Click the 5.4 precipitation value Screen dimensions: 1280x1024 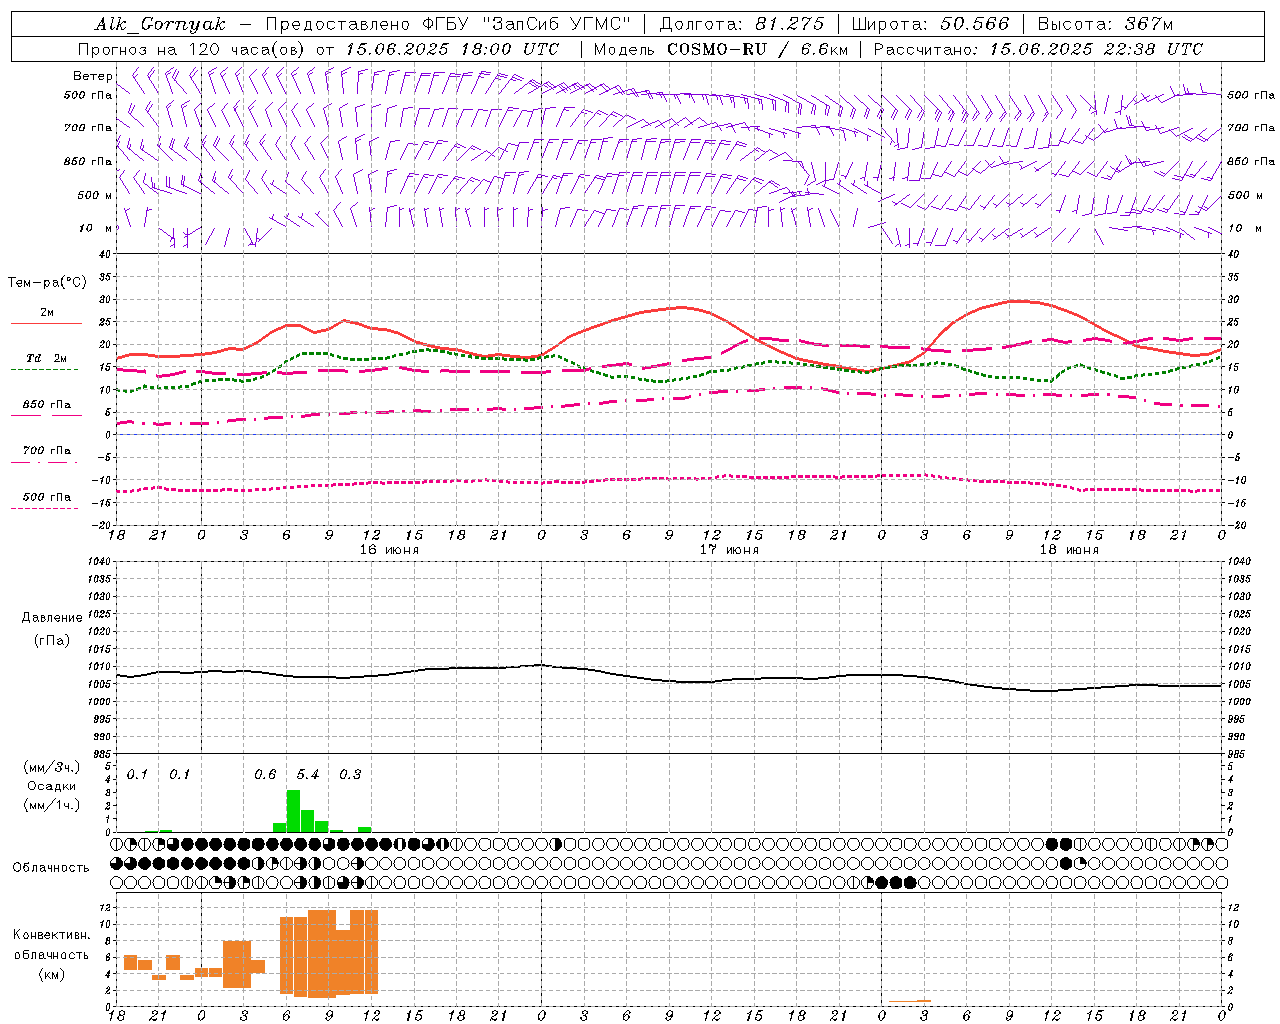click(x=308, y=775)
